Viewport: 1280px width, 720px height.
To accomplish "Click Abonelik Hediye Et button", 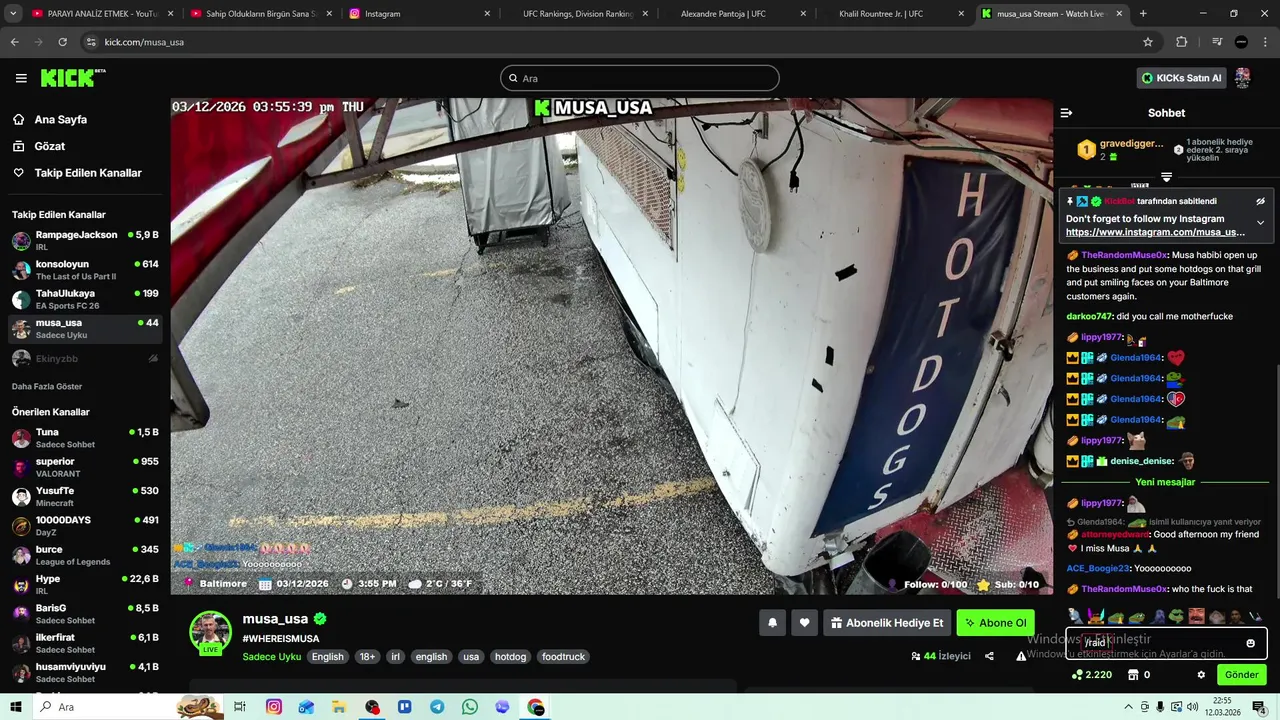I will [887, 623].
